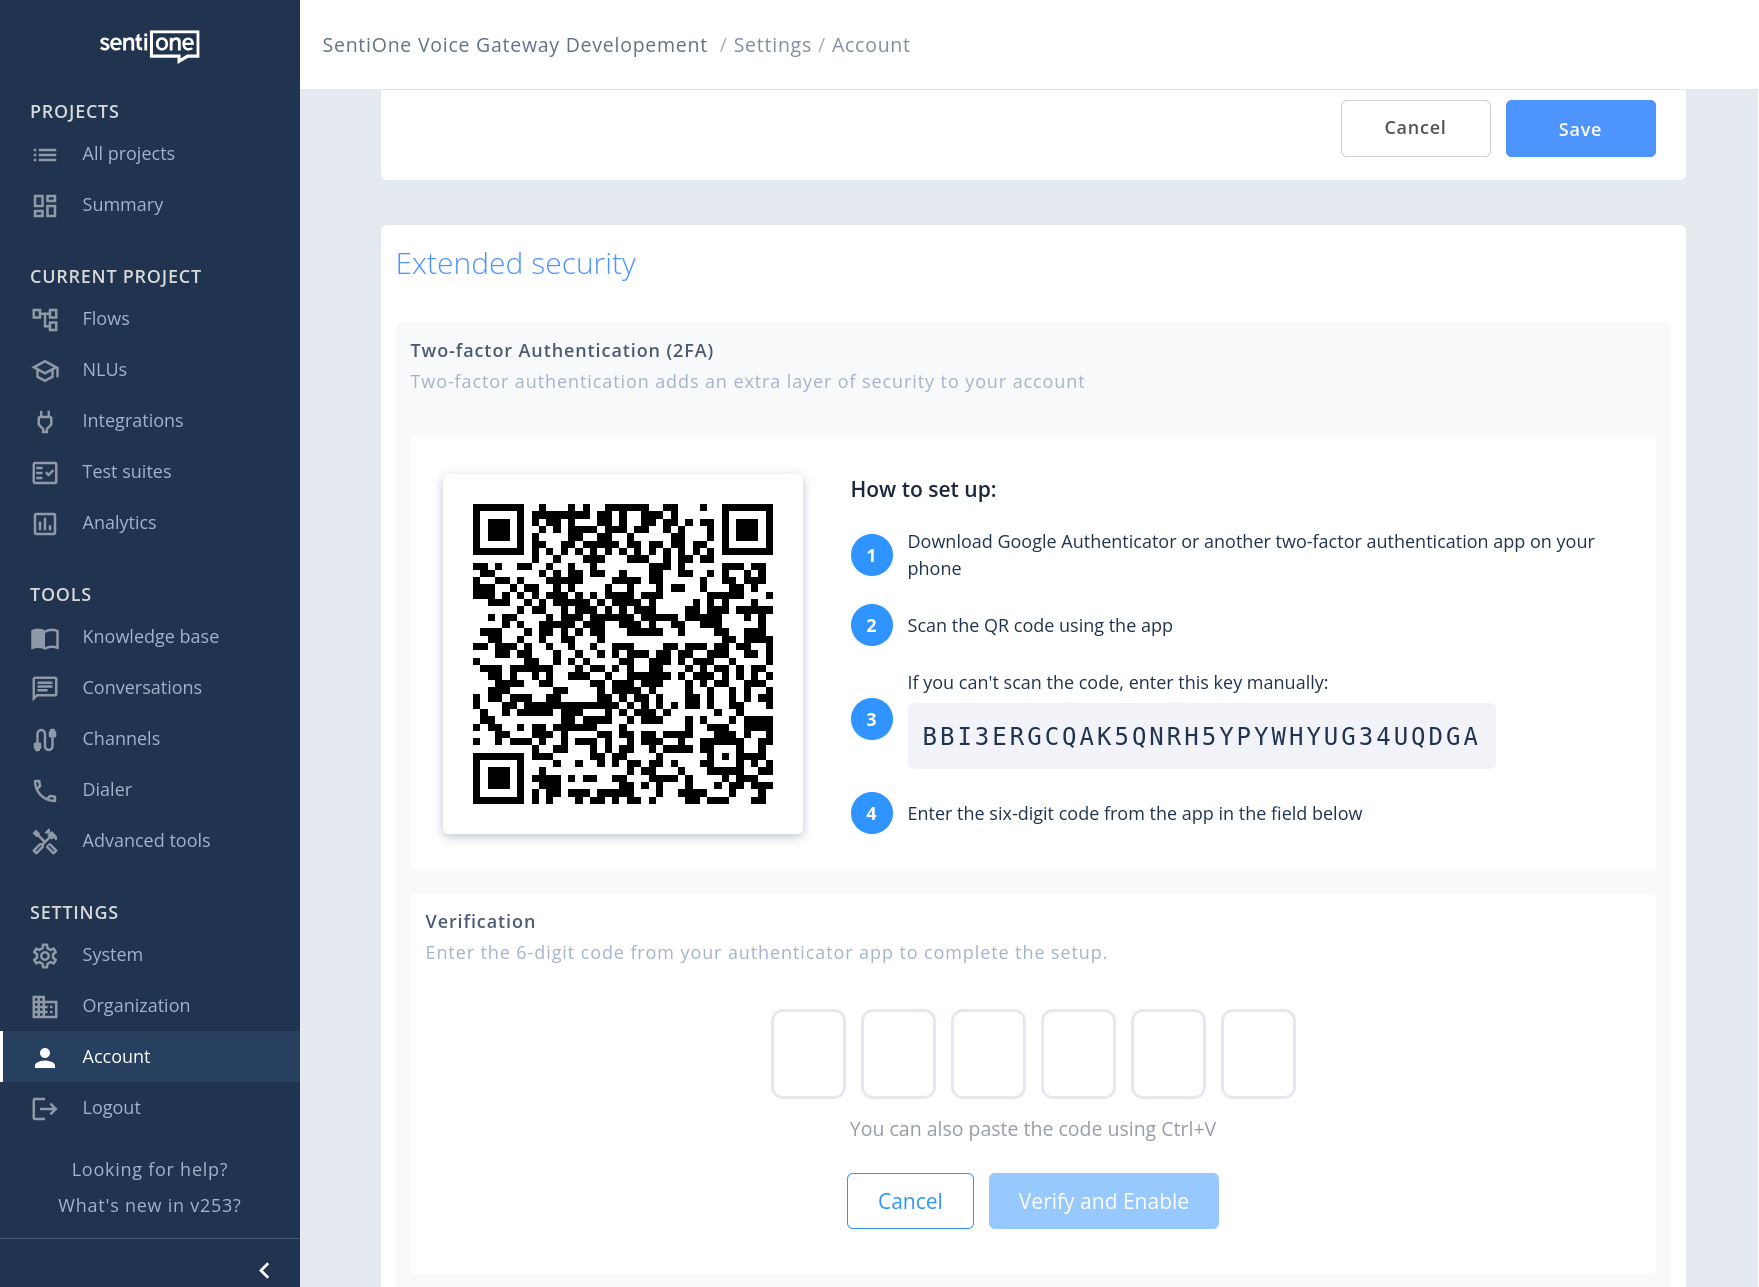
Task: Click the Account breadcrumb text
Action: point(871,45)
